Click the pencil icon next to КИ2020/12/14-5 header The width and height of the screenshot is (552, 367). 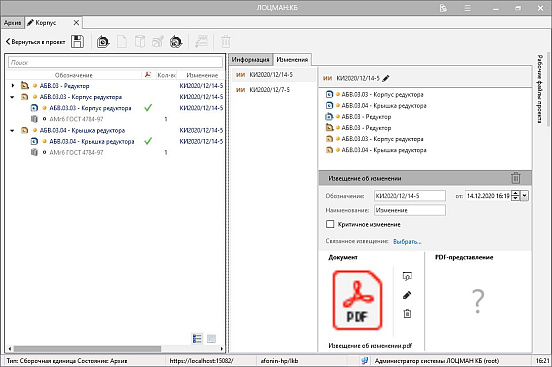coord(386,78)
